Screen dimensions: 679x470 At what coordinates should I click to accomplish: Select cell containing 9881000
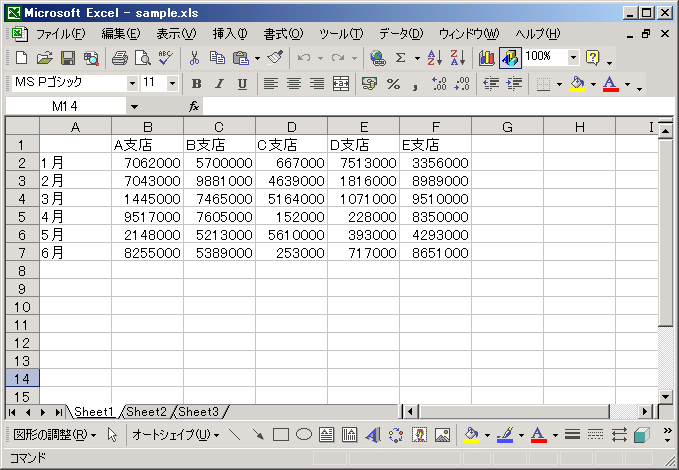[220, 181]
